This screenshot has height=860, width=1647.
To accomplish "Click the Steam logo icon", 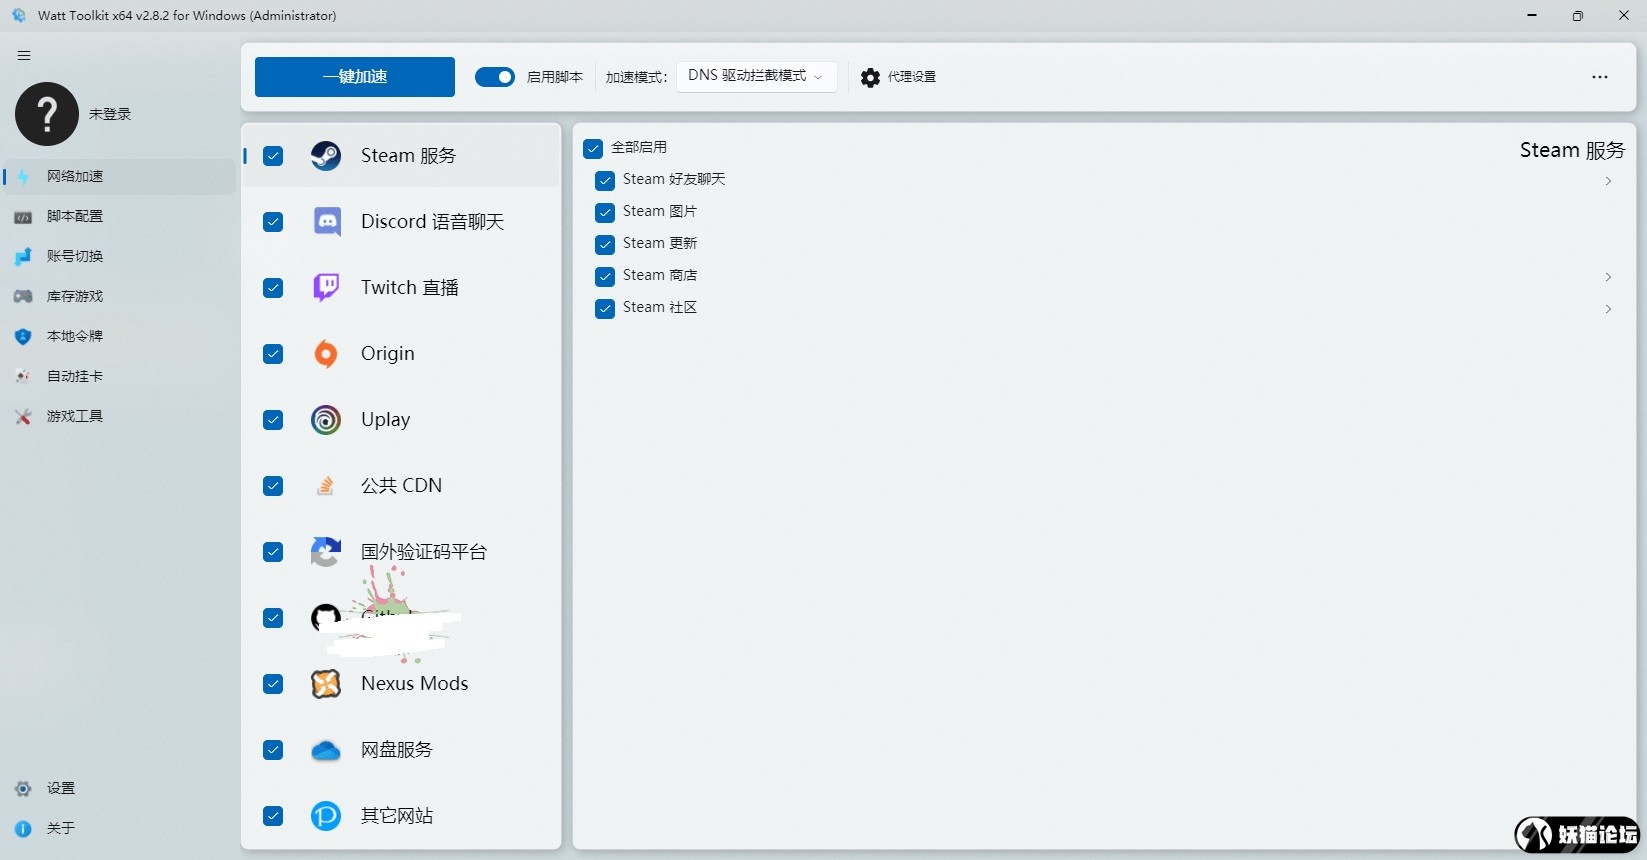I will click(x=326, y=155).
